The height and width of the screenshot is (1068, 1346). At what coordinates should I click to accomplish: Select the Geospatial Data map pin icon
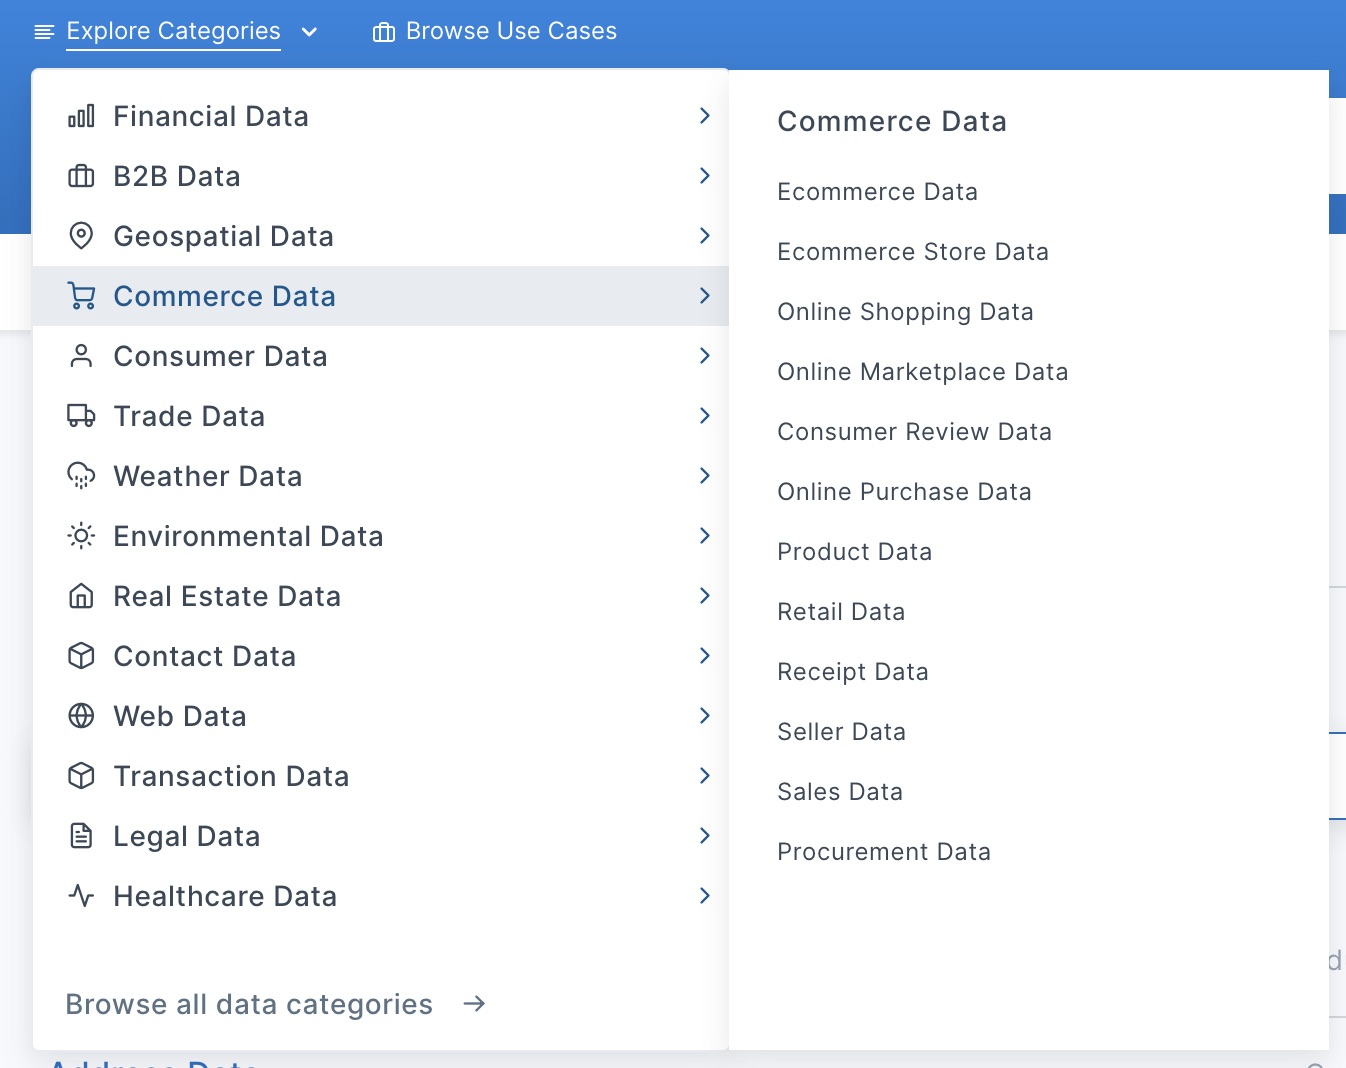[81, 236]
